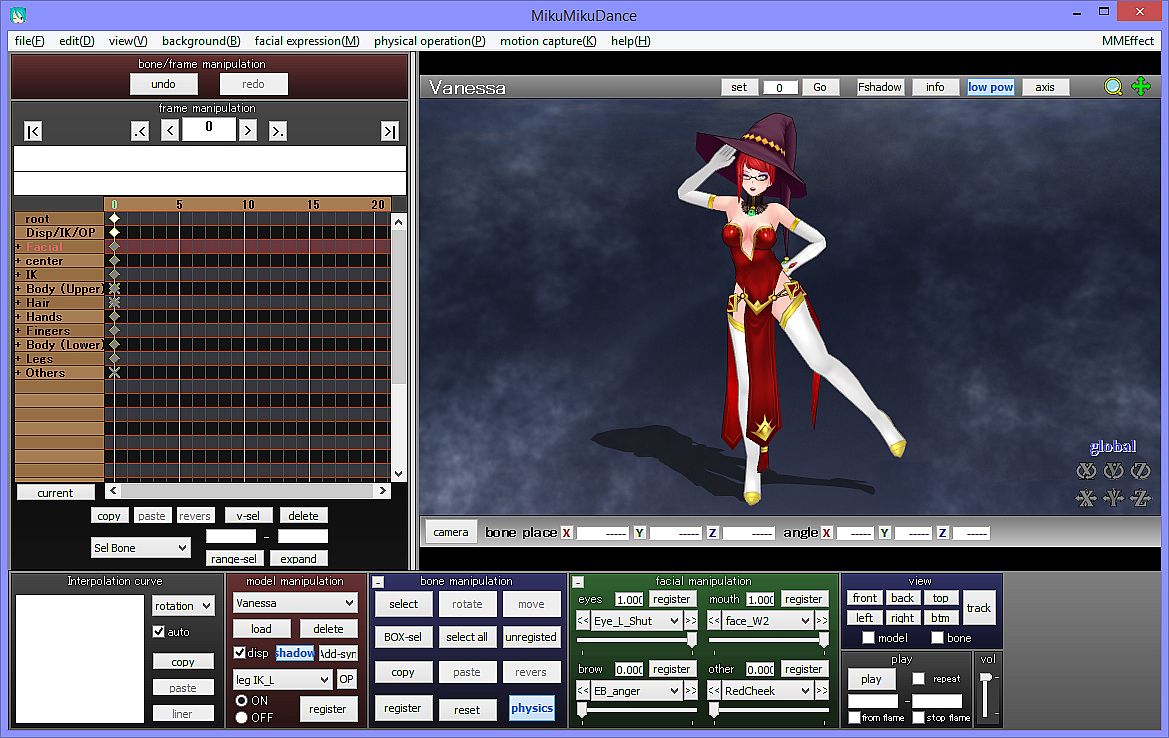Adjust the eyes morph slider
The width and height of the screenshot is (1169, 738).
(x=690, y=638)
